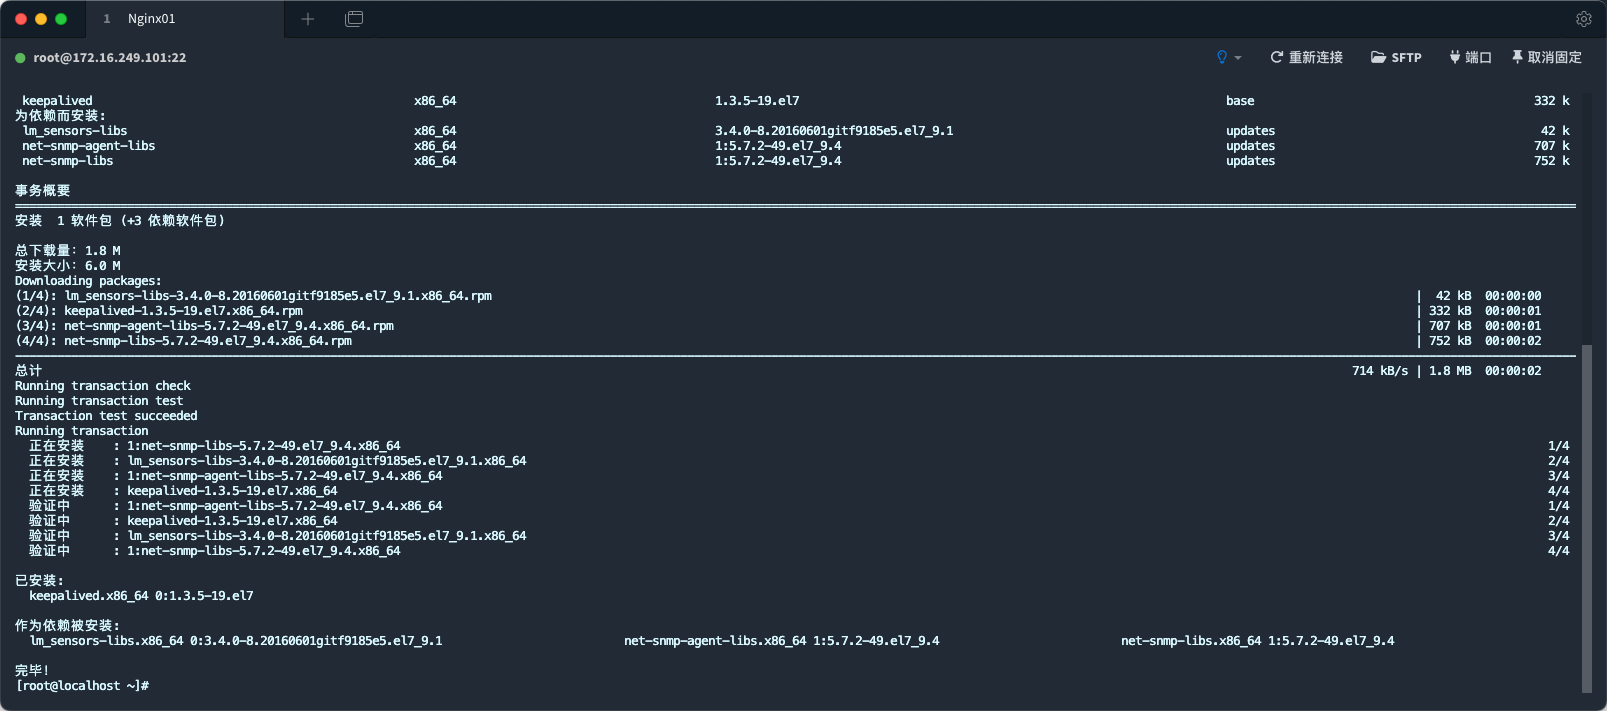Click the 安装大小: 6.0 M line
The height and width of the screenshot is (711, 1607).
click(68, 266)
